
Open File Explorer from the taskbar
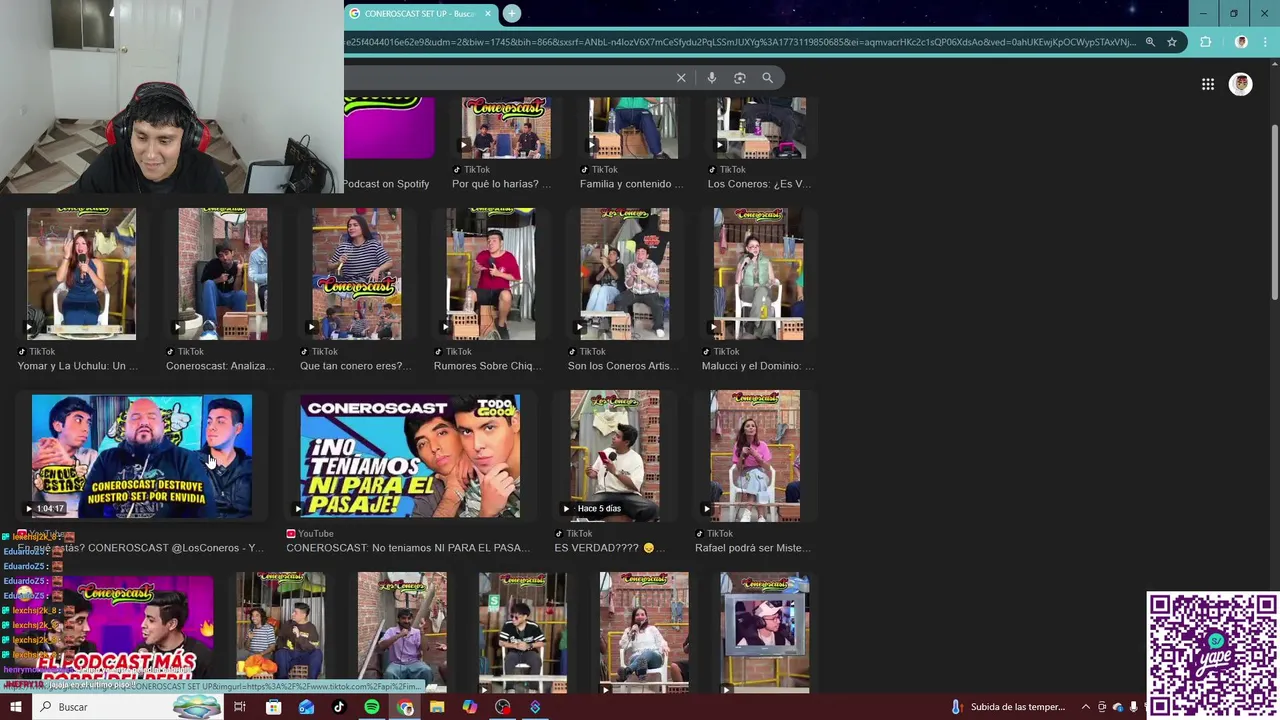437,707
